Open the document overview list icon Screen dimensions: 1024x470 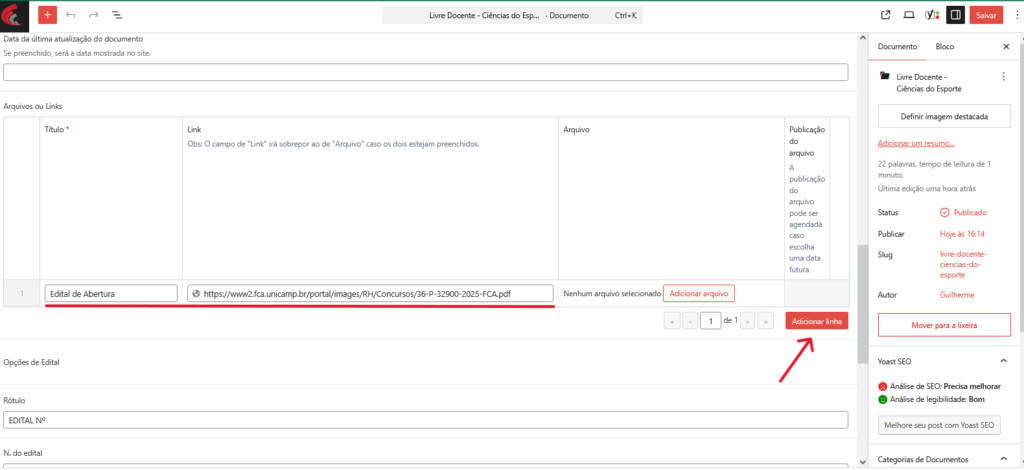coord(117,15)
